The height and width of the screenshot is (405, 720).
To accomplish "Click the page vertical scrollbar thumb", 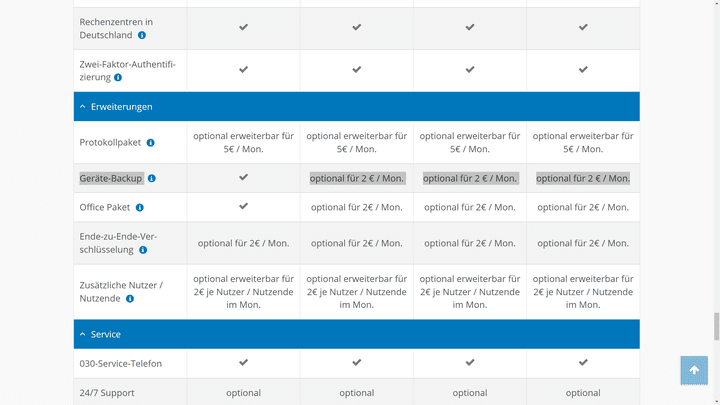I will 715,326.
